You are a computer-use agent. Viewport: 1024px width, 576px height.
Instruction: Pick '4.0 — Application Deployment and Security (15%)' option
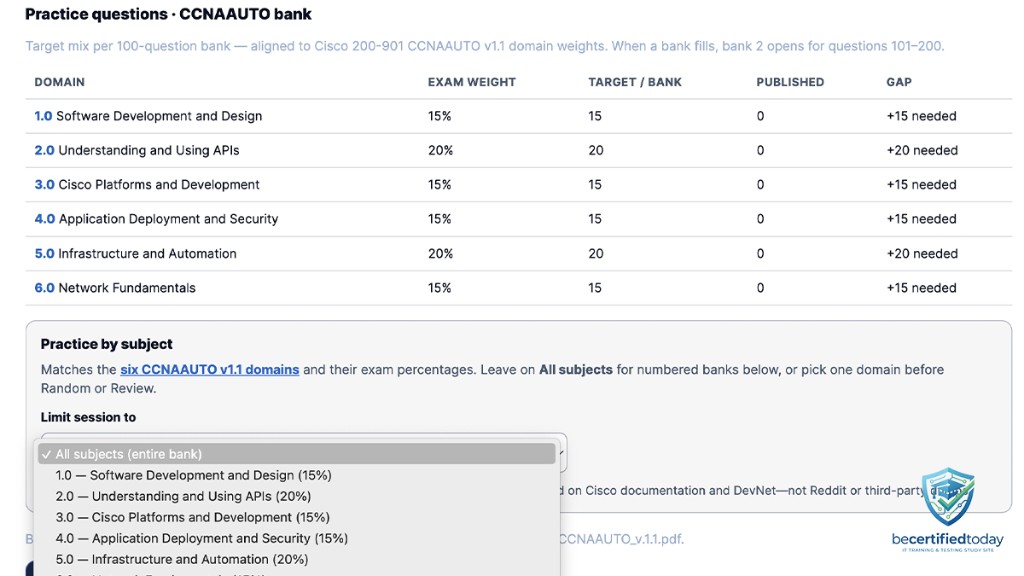pos(296,538)
